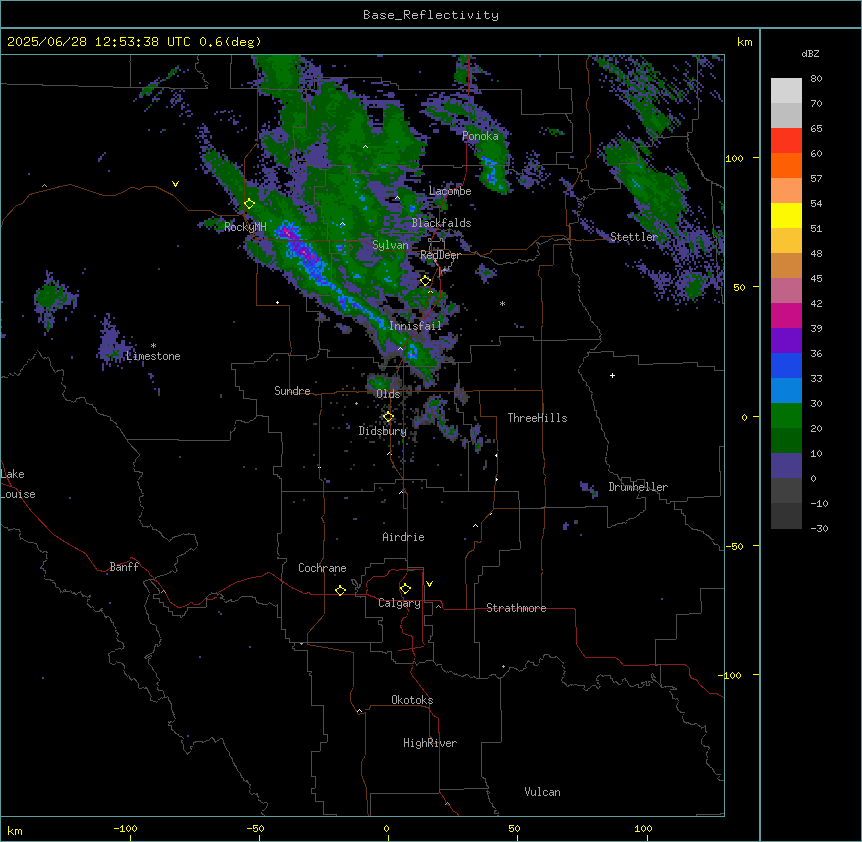Click the asterisk marker east of RedDeer

(x=502, y=303)
